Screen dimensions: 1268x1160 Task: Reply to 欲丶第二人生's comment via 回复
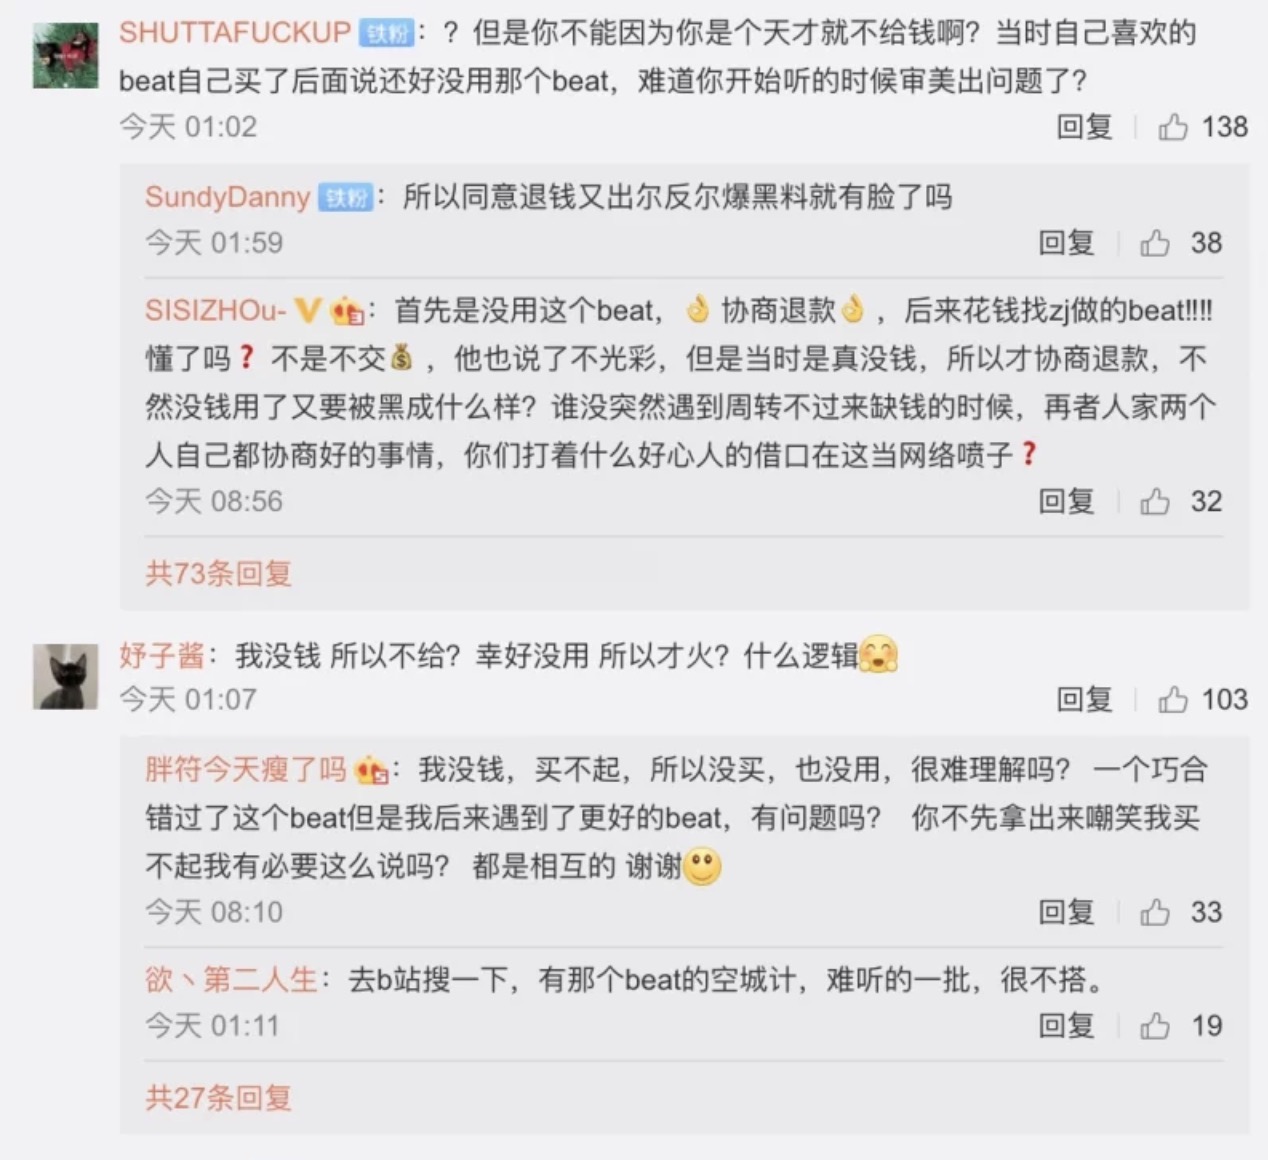(x=1067, y=1026)
